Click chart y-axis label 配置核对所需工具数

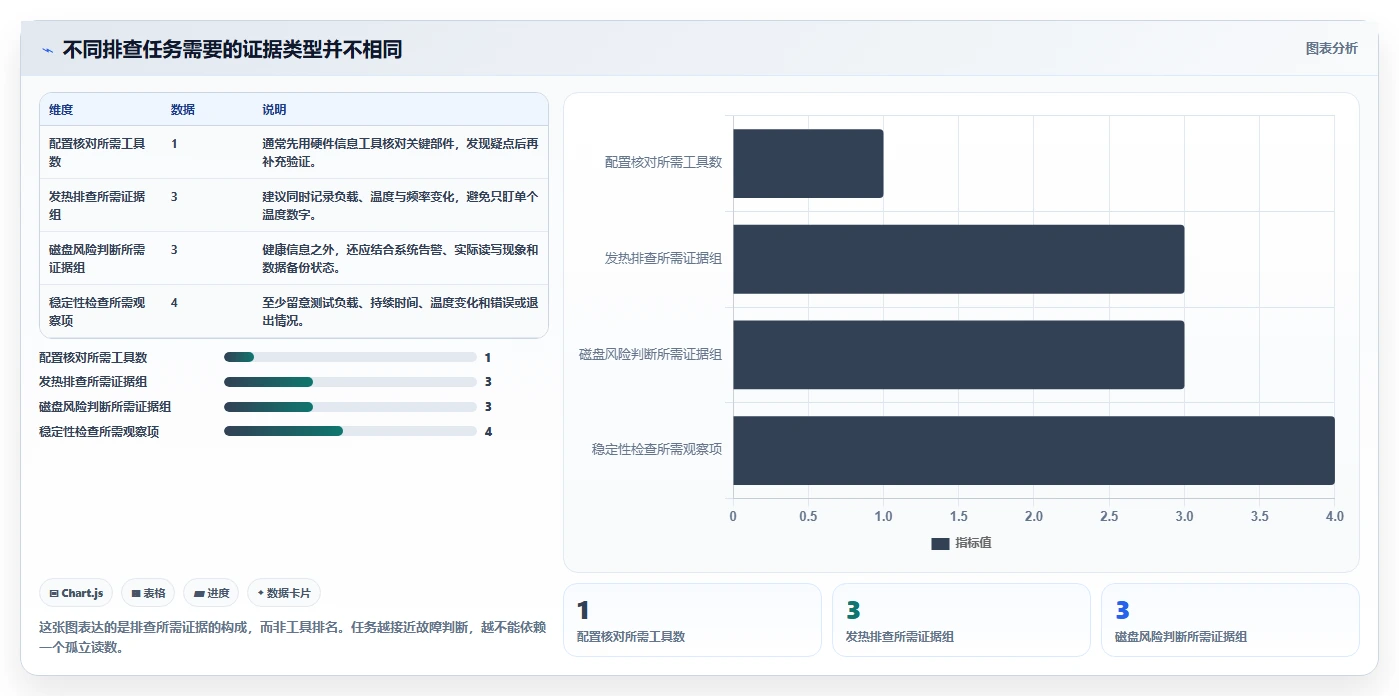tap(663, 162)
